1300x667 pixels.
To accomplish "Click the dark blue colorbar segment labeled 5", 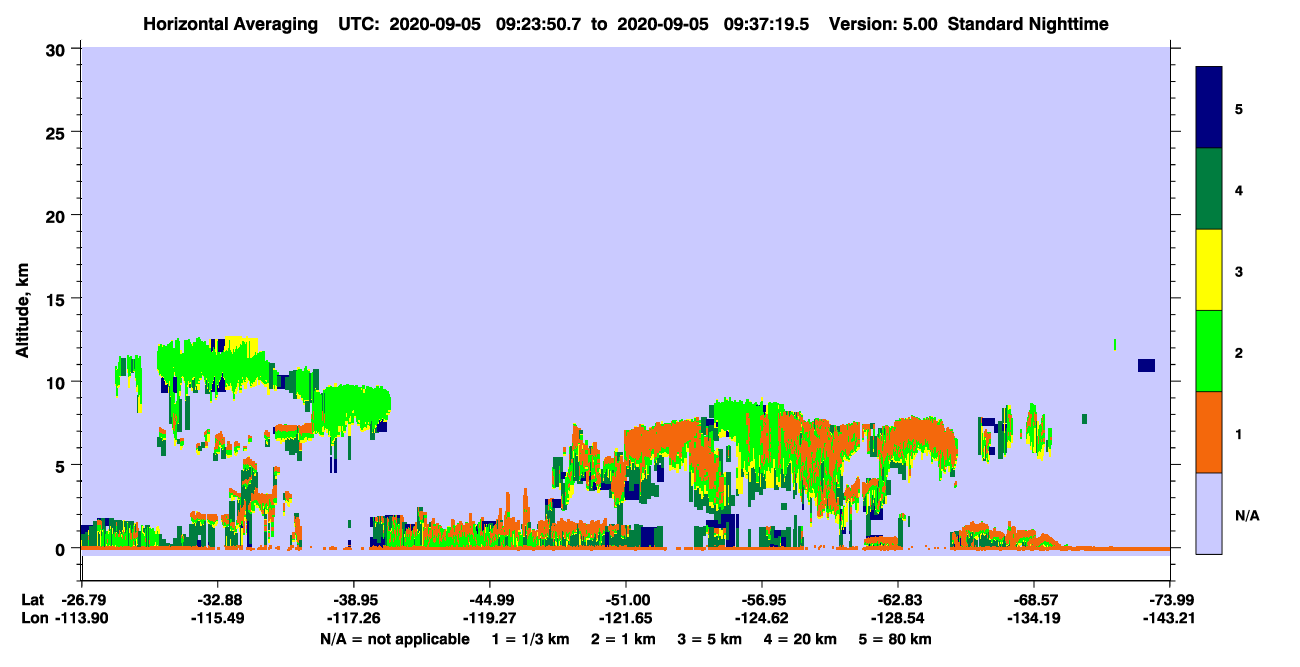I will pos(1209,108).
